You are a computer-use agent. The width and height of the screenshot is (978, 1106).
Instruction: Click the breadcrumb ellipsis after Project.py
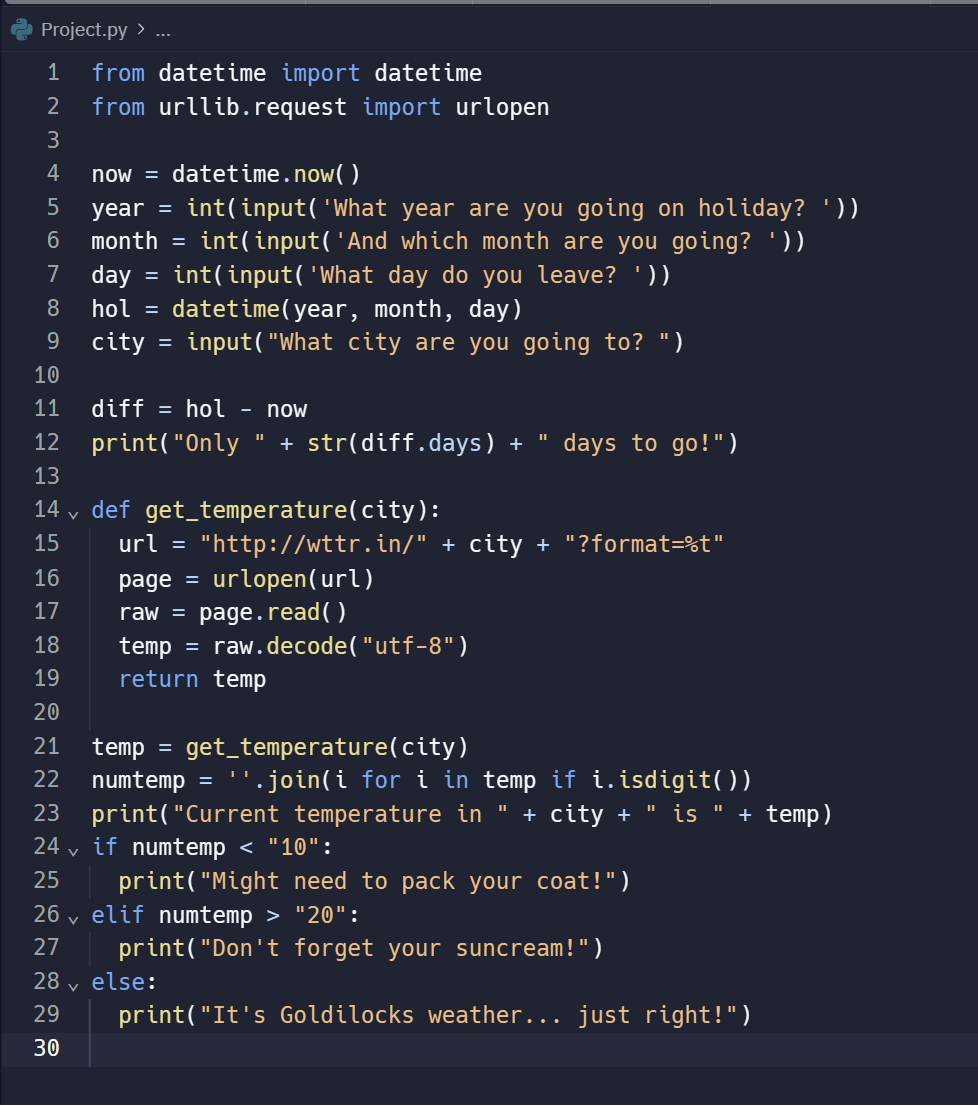click(163, 31)
